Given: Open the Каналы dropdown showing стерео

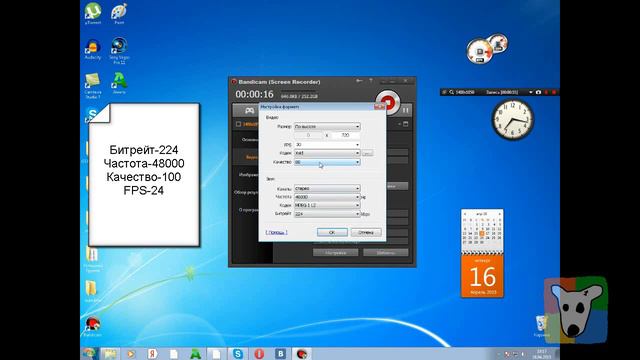Looking at the screenshot, I should 327,189.
